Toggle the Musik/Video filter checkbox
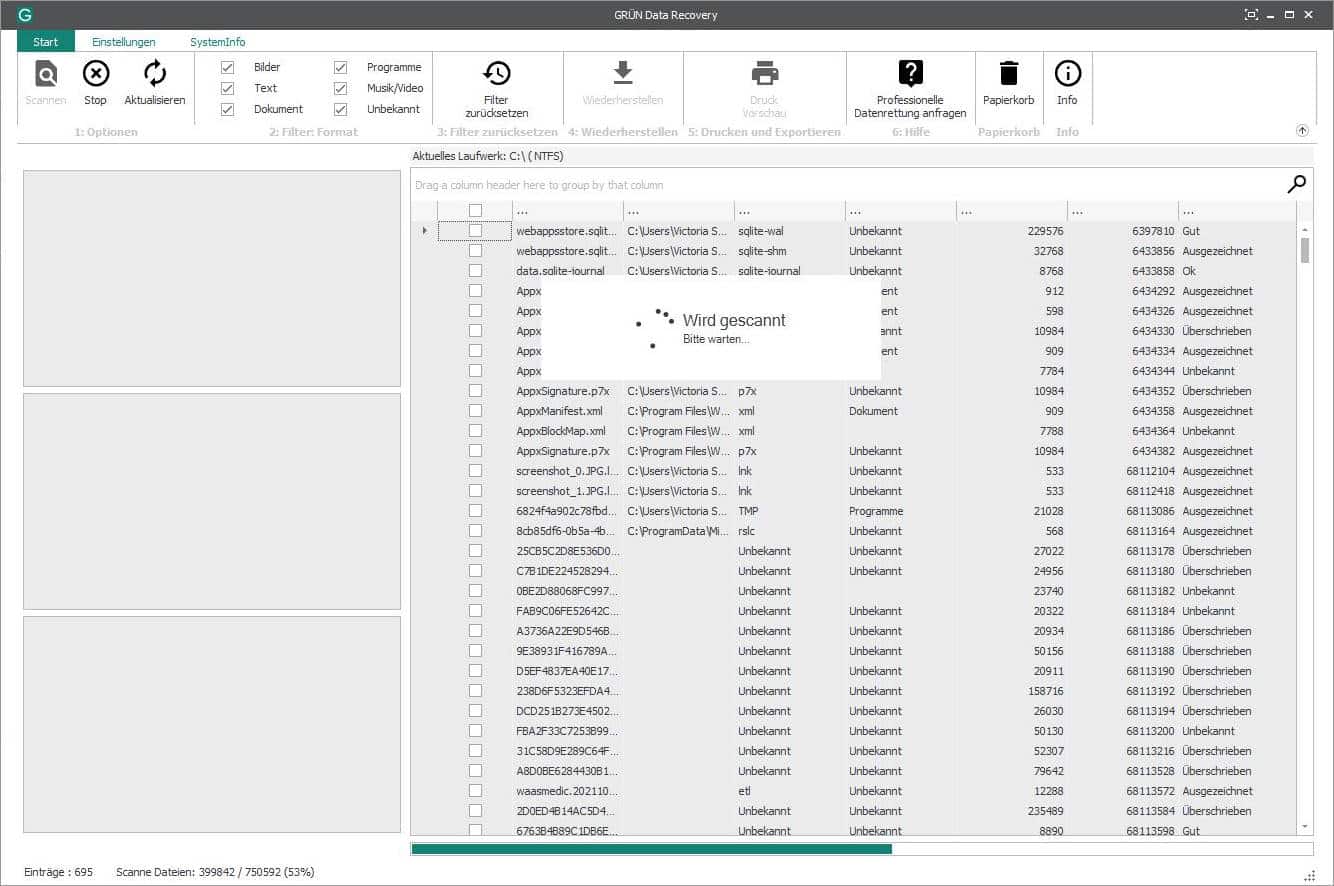Screen dimensions: 1334x886 click(x=340, y=88)
